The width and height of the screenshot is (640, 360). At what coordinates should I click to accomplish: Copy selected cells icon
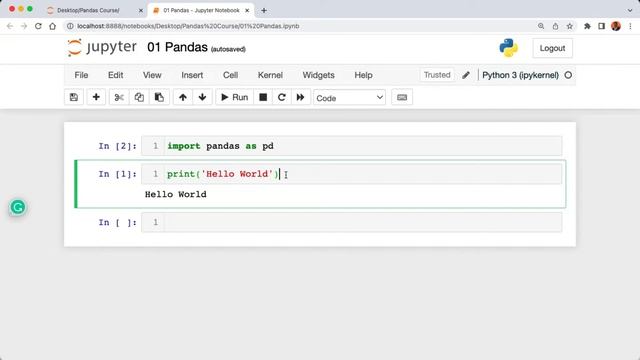tap(139, 97)
